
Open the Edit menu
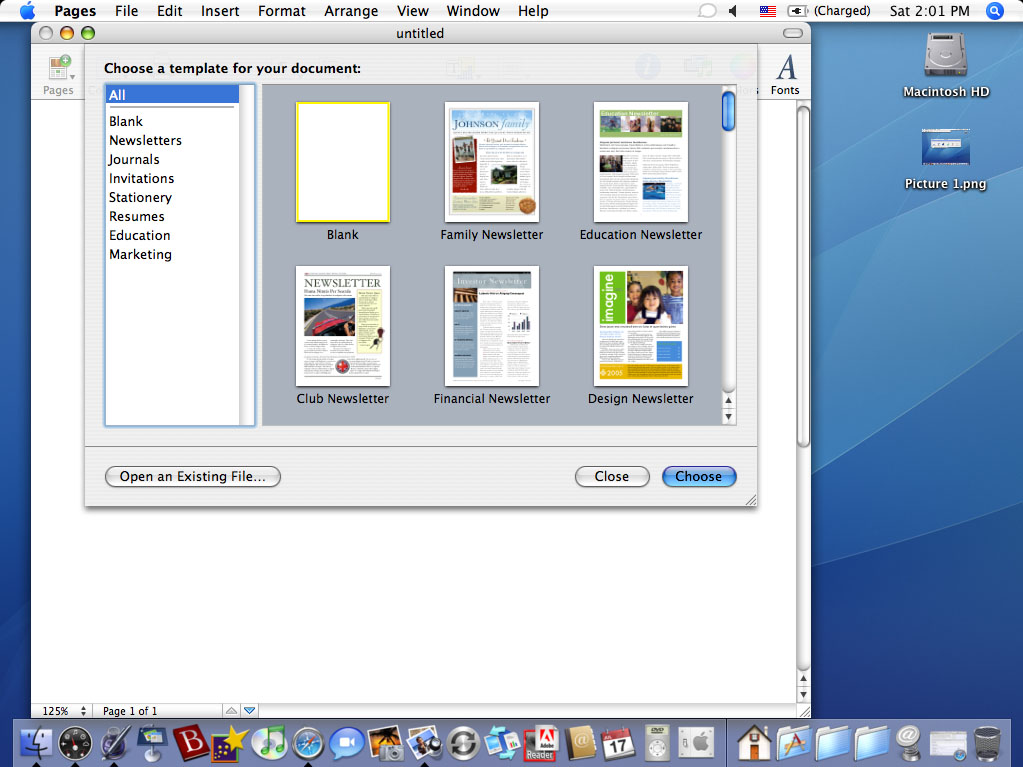click(x=169, y=11)
